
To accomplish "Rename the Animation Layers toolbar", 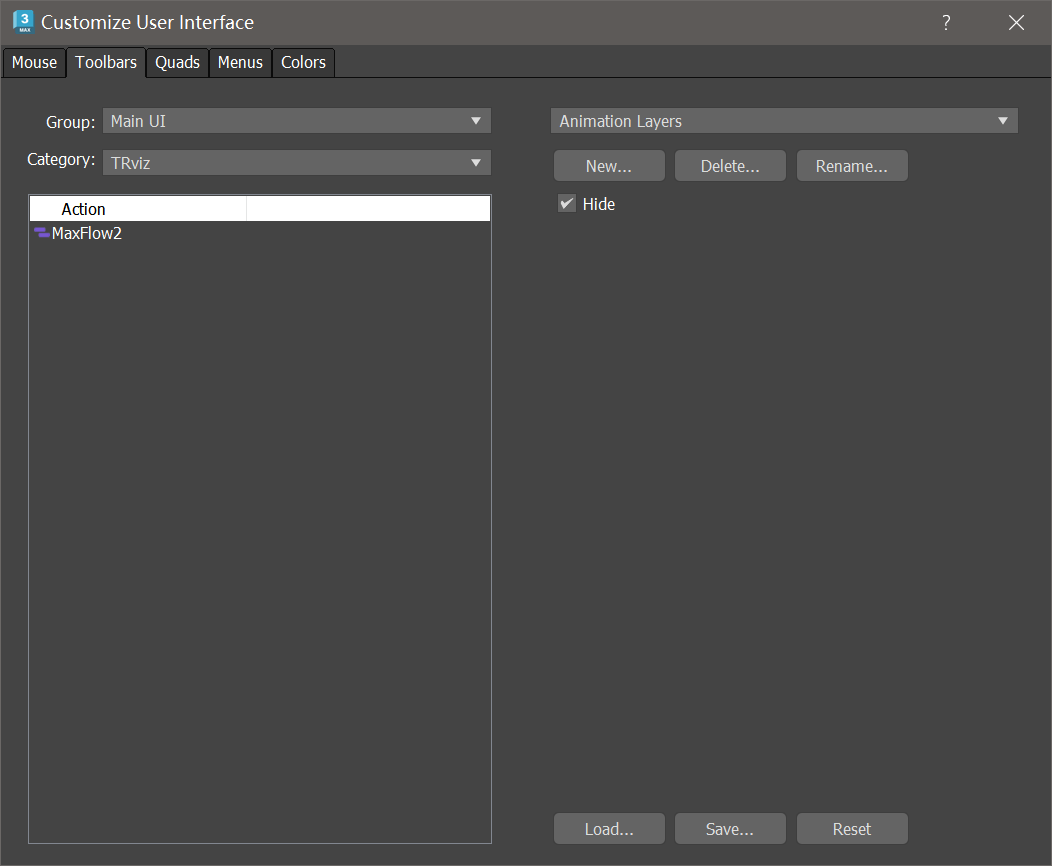I will (852, 165).
